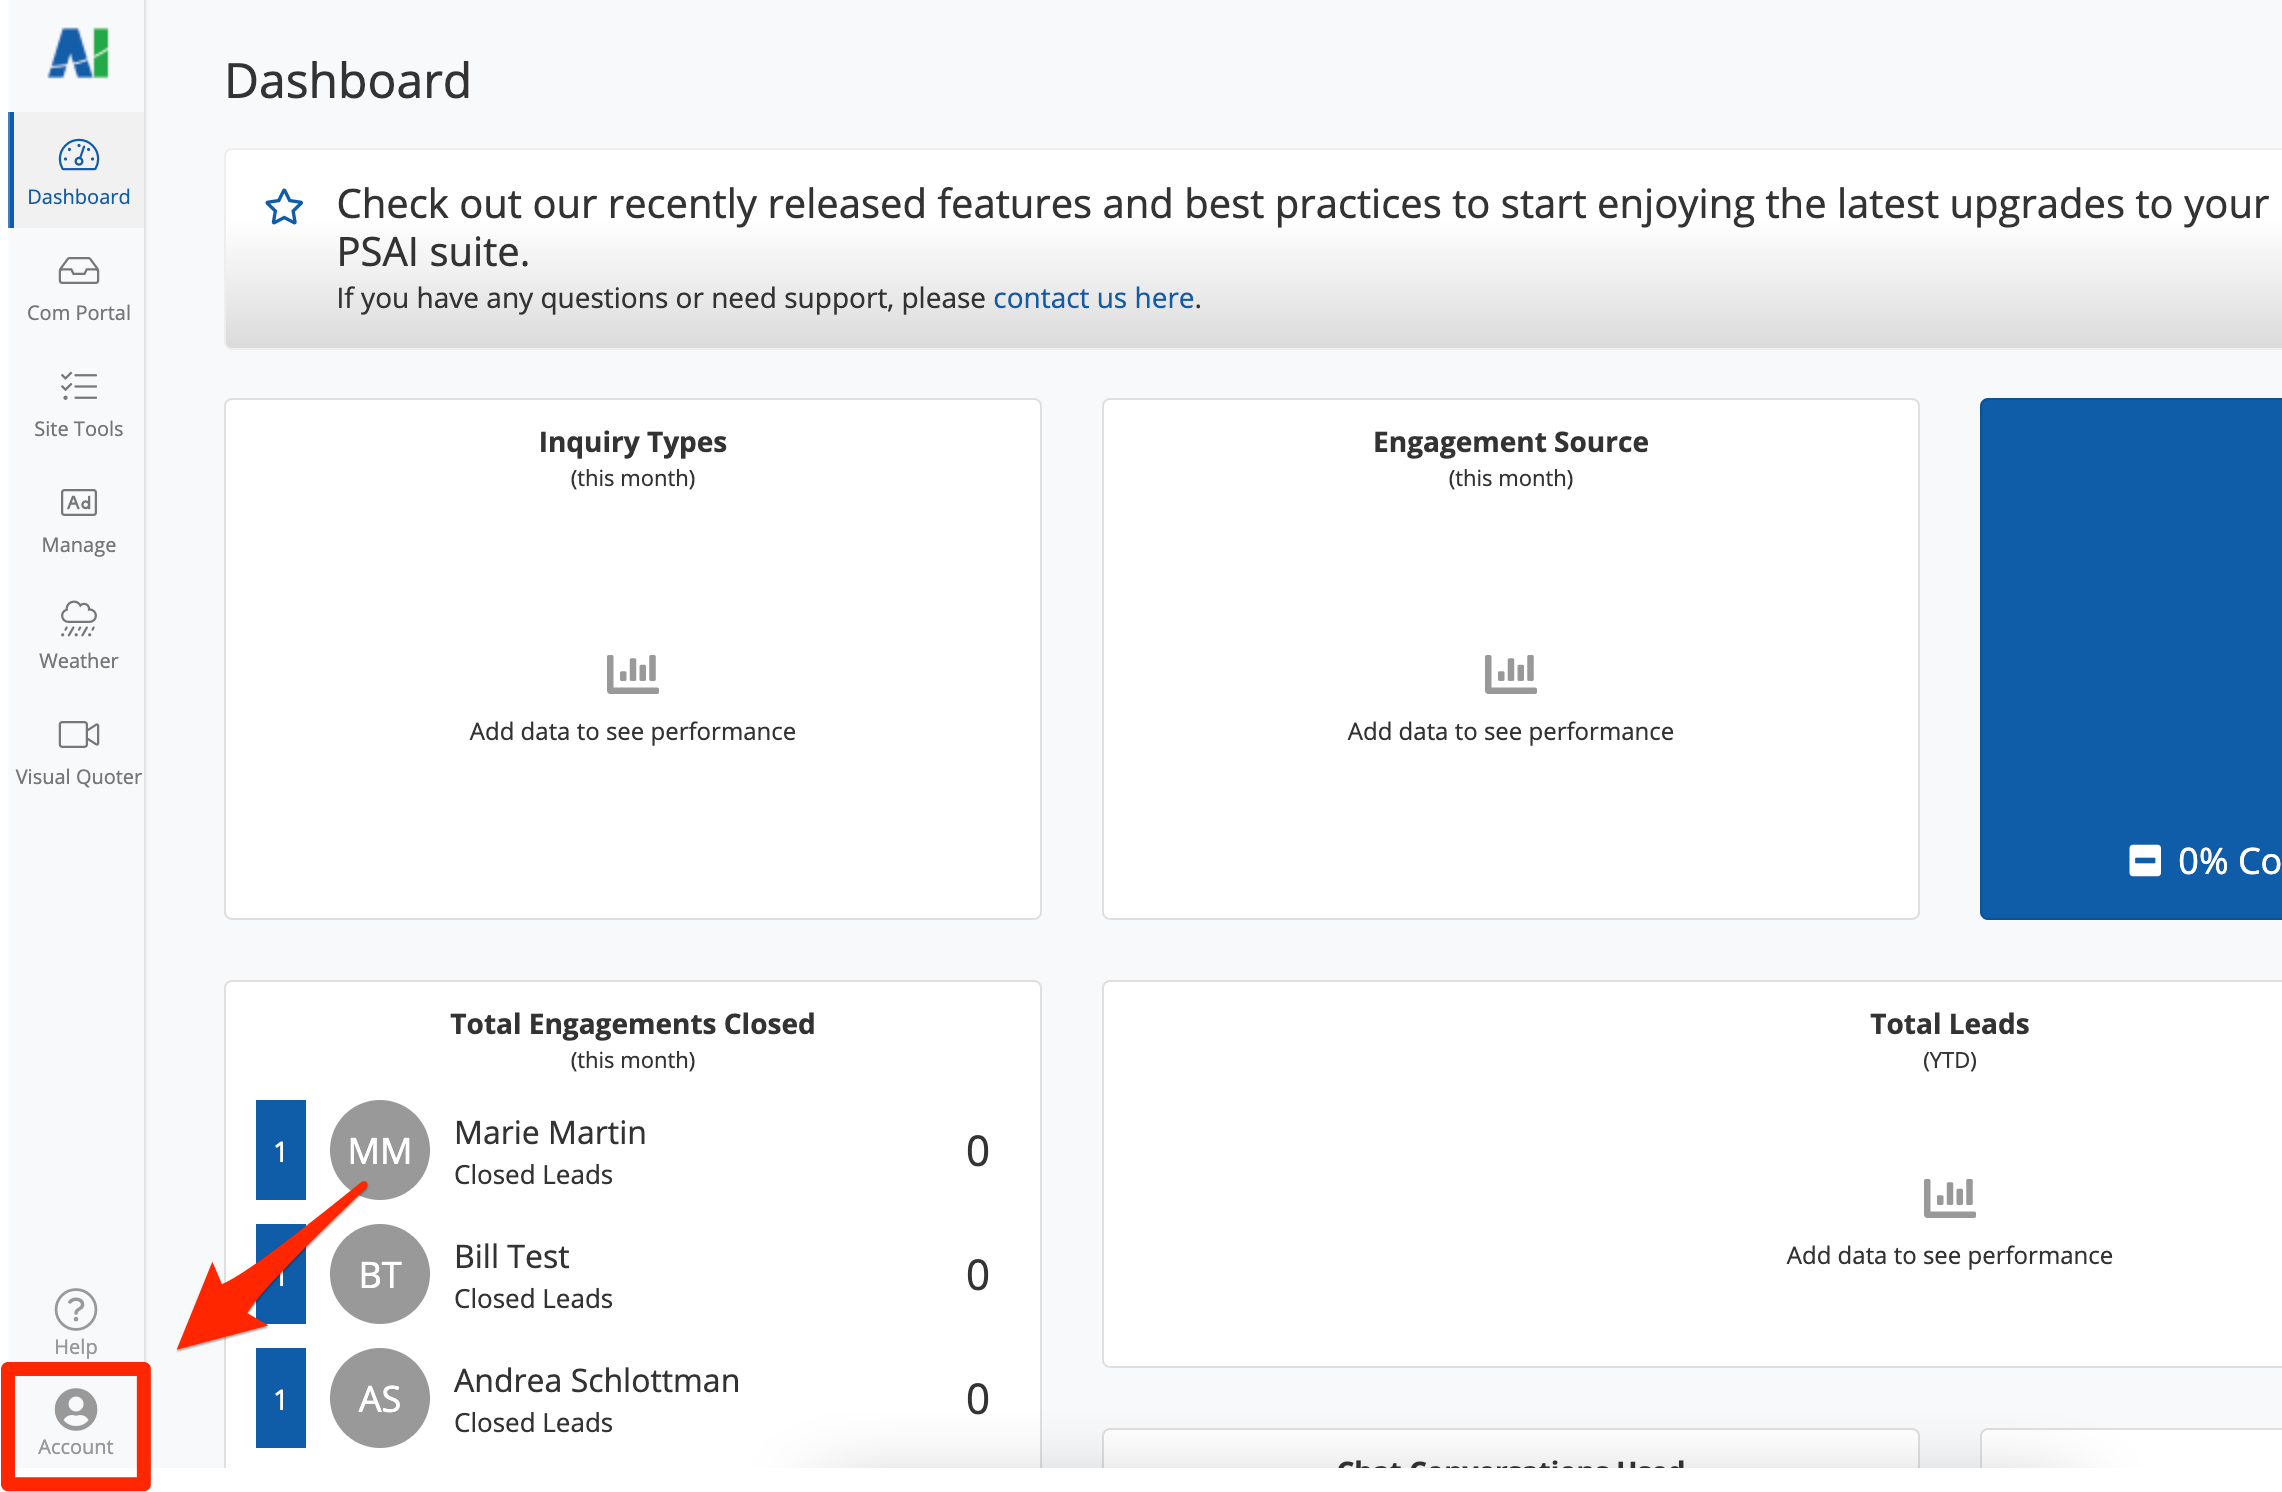This screenshot has height=1492, width=2282.
Task: Follow the 'contact us here' link
Action: point(1093,298)
